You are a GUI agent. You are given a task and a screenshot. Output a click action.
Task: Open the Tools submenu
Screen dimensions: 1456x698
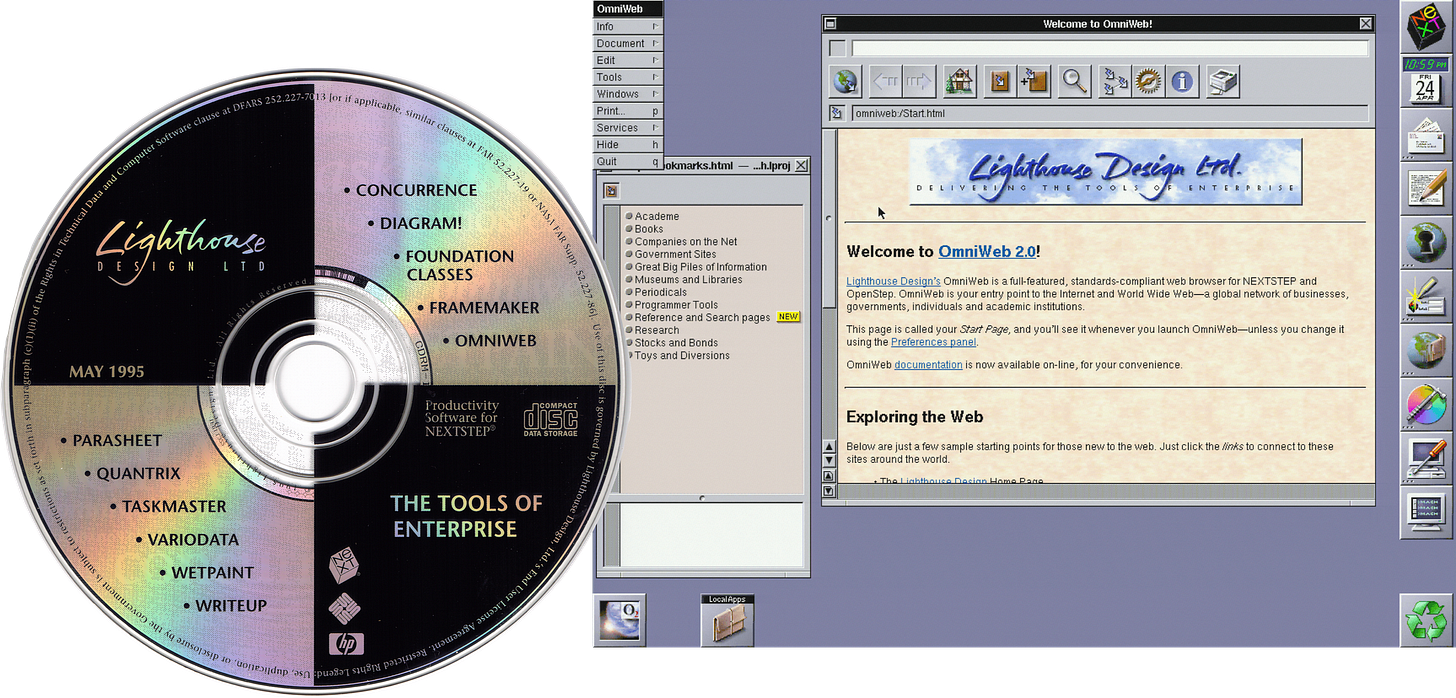(628, 77)
